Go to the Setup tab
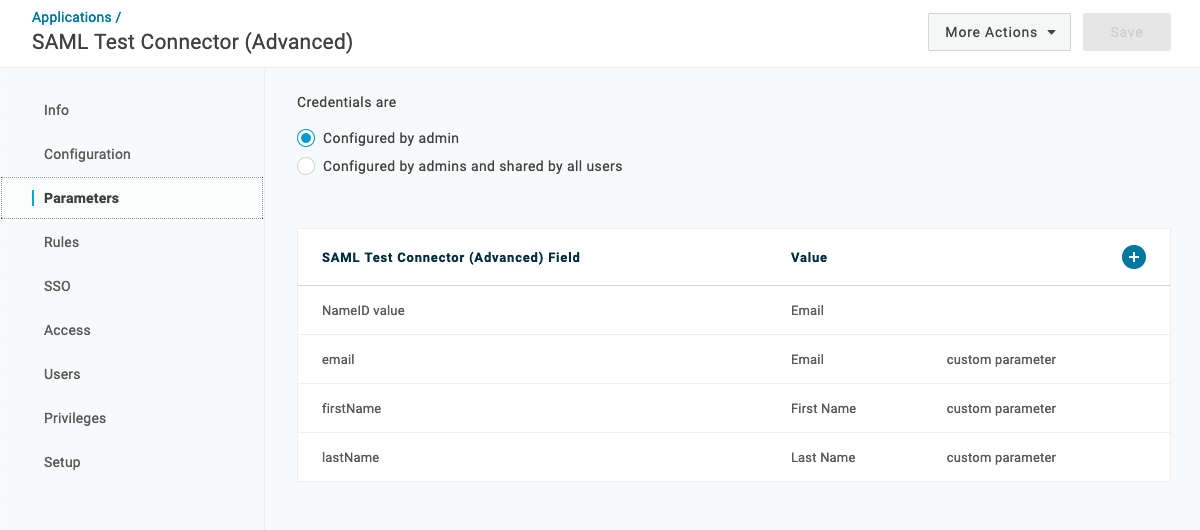Viewport: 1200px width, 530px height. (x=62, y=462)
